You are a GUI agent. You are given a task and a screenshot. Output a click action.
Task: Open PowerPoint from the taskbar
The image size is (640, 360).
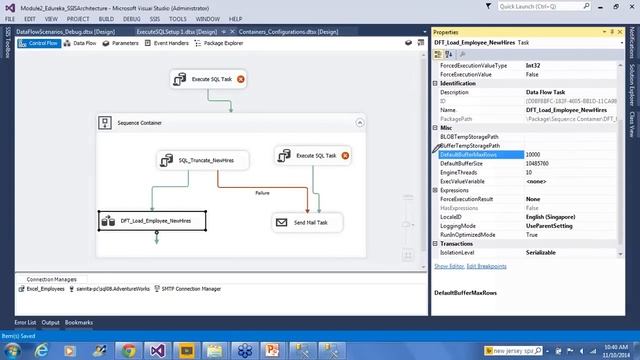[272, 350]
